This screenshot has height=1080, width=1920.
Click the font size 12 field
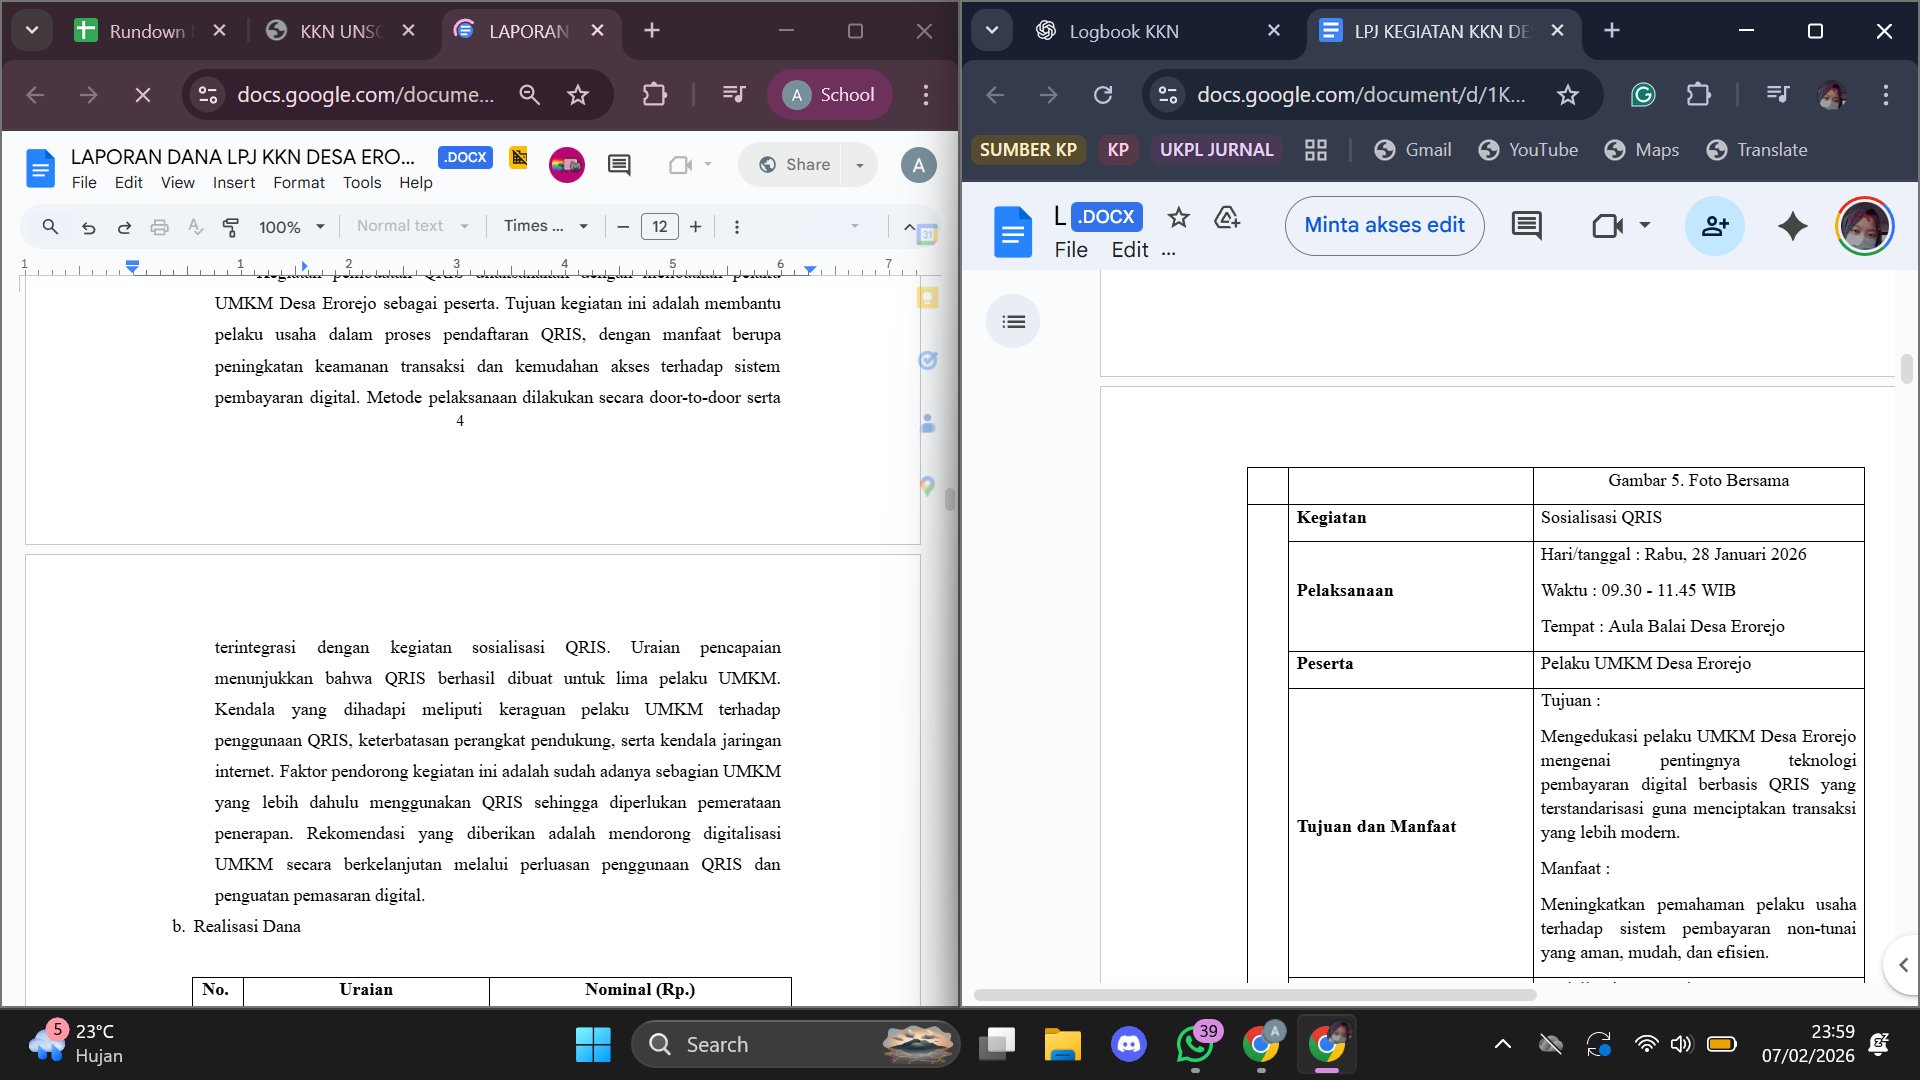point(659,227)
